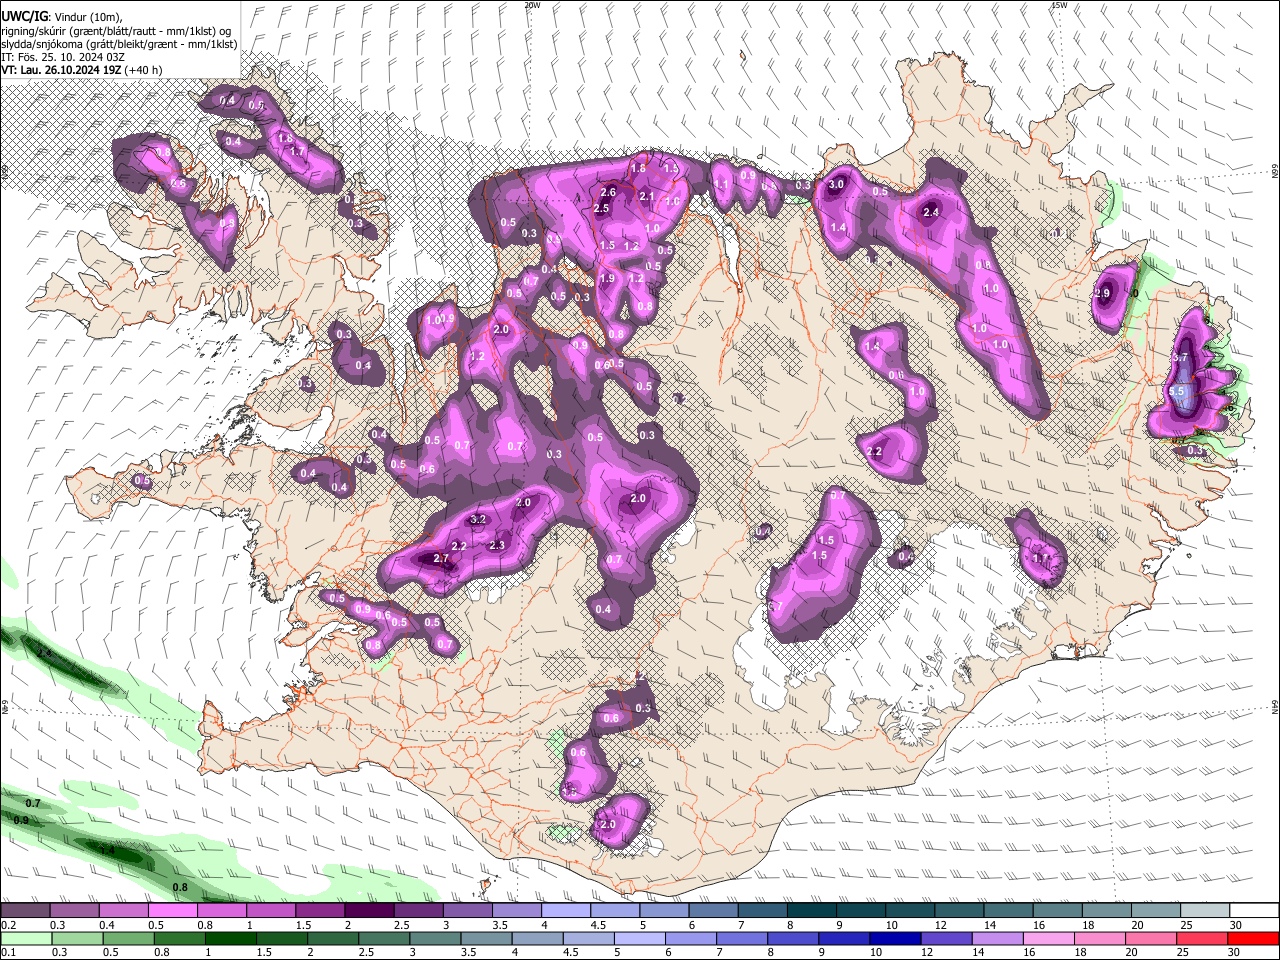1280x960 pixels.
Task: Click the 'Vindur (10m),' header text
Action: click(88, 17)
